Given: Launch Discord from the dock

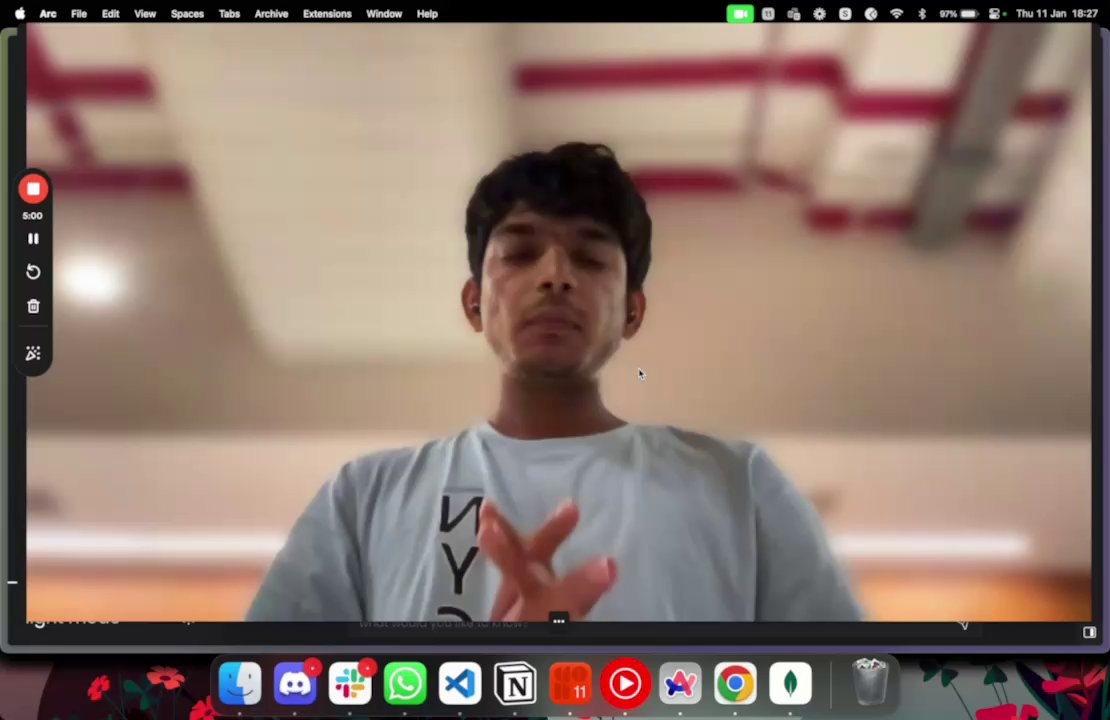Looking at the screenshot, I should [295, 685].
